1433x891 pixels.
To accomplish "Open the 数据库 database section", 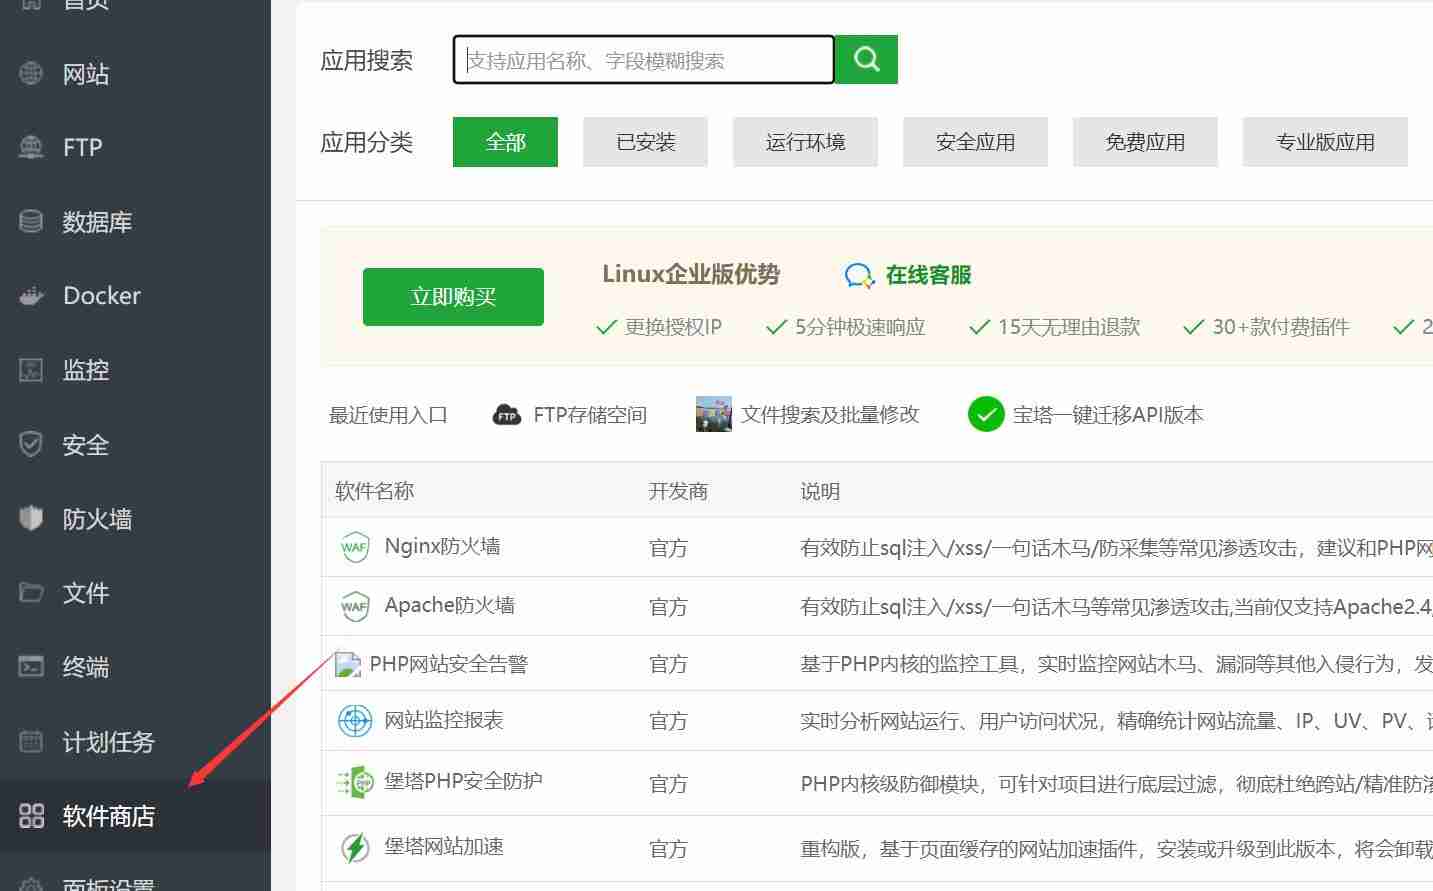I will point(97,221).
